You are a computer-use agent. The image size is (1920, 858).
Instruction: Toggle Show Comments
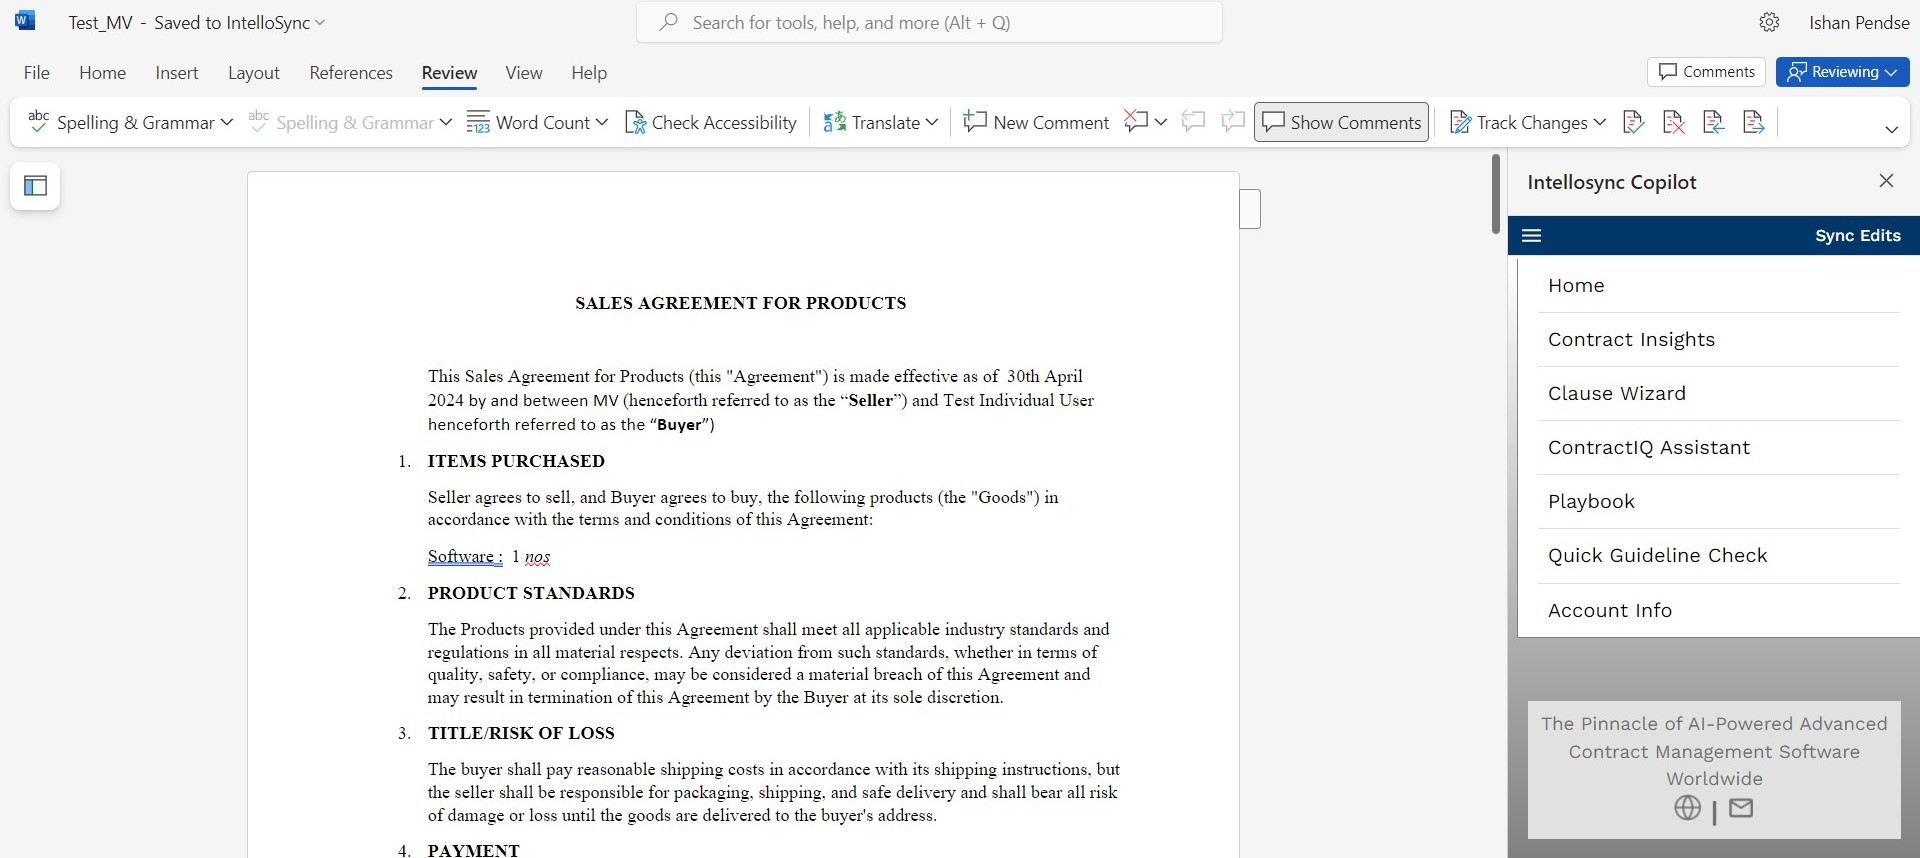(1341, 122)
